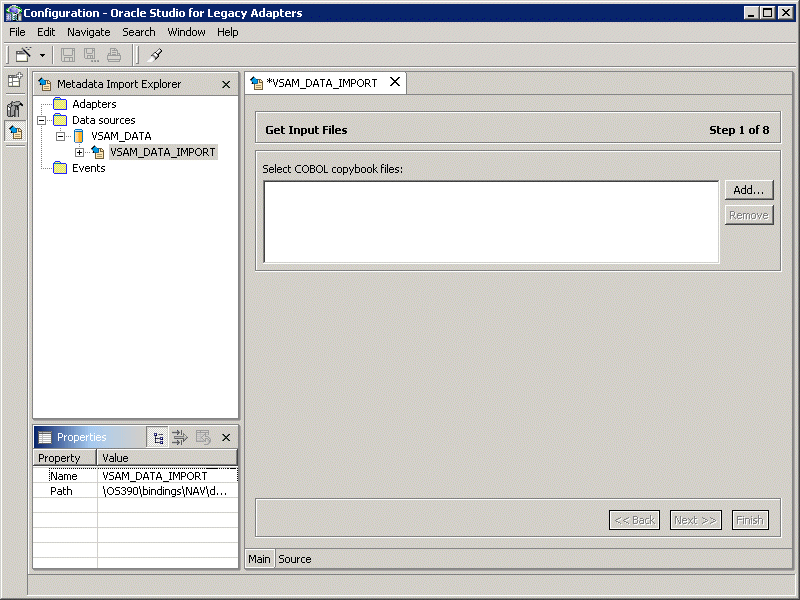Click Restore Default Value icon in Properties
Image resolution: width=800 pixels, height=600 pixels.
tap(203, 437)
